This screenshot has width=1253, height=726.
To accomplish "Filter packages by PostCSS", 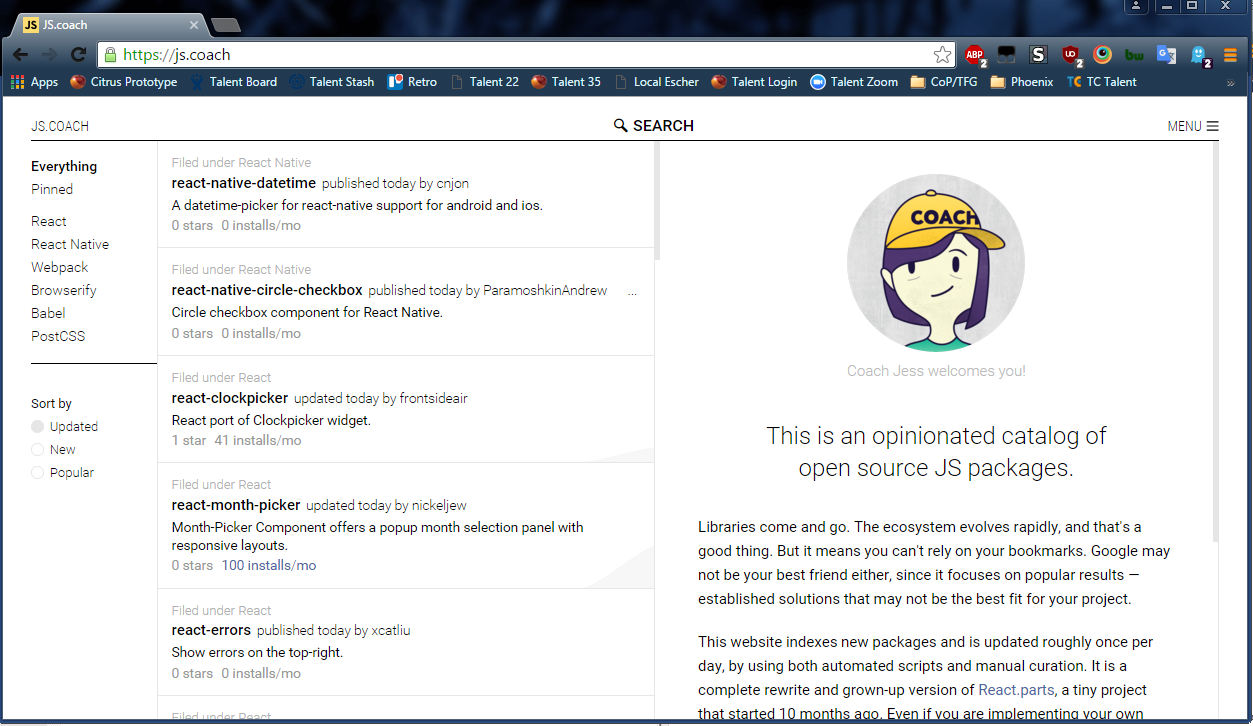I will [x=58, y=336].
